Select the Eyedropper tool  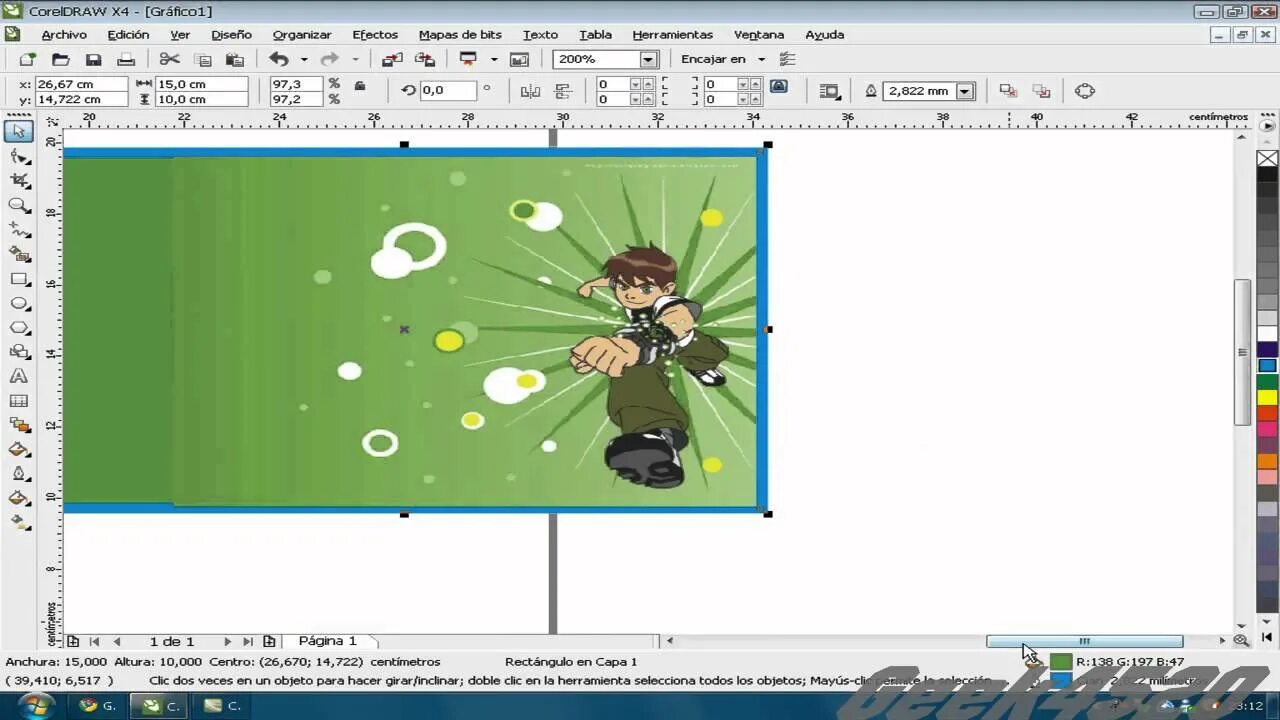click(x=19, y=449)
